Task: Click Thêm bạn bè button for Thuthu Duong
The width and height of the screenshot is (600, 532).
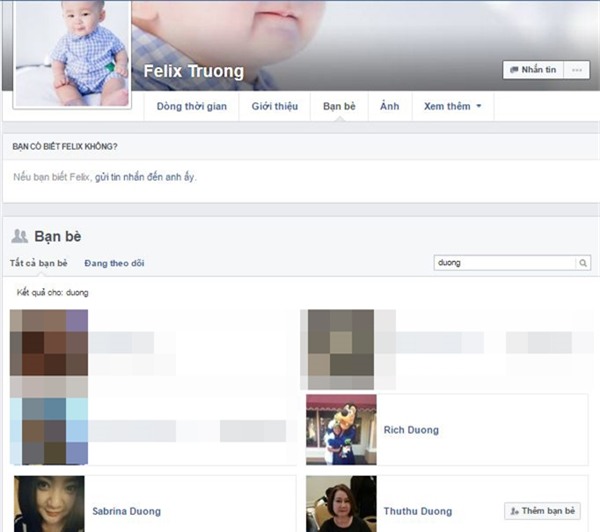Action: point(542,511)
